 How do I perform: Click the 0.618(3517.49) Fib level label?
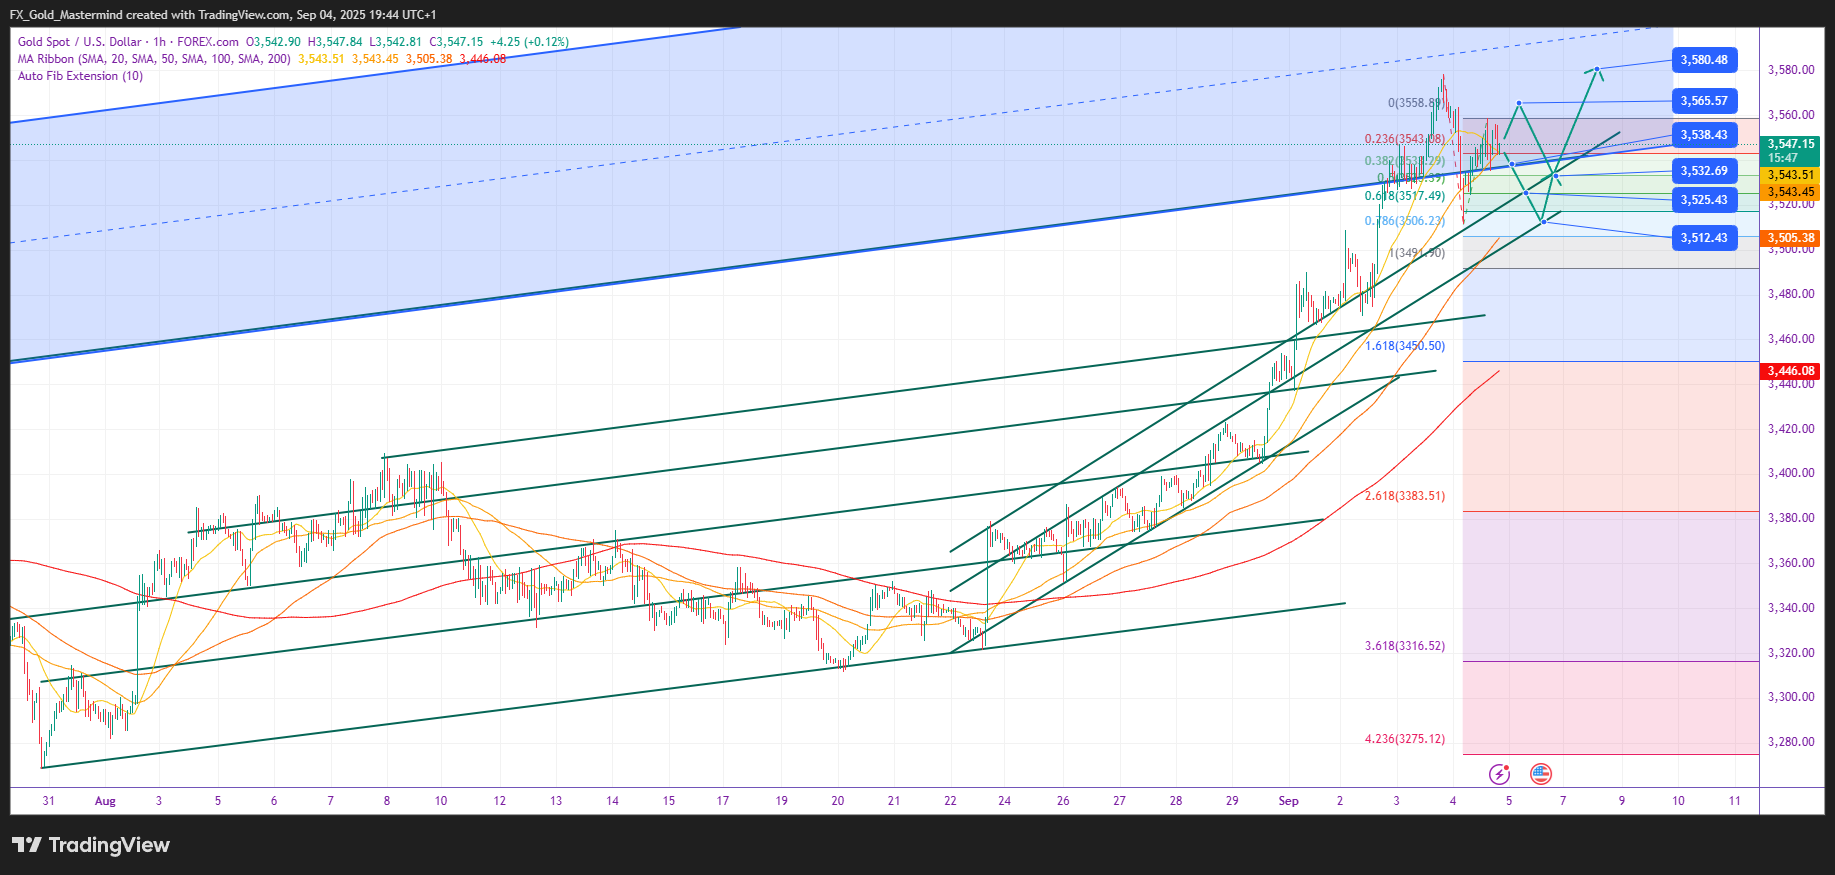tap(1405, 196)
